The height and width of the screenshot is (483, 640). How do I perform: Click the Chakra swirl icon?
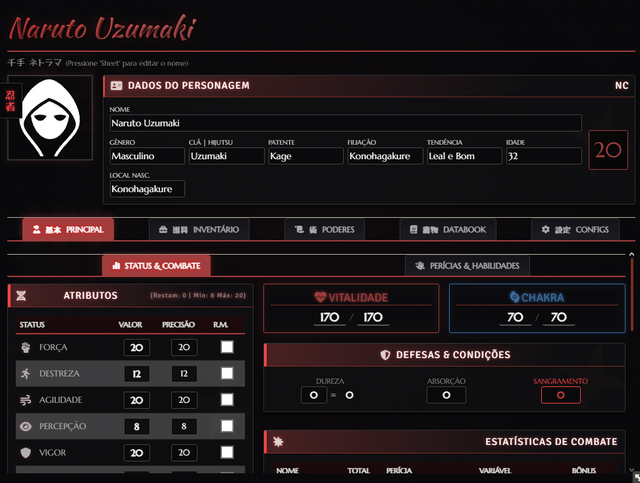tap(515, 297)
